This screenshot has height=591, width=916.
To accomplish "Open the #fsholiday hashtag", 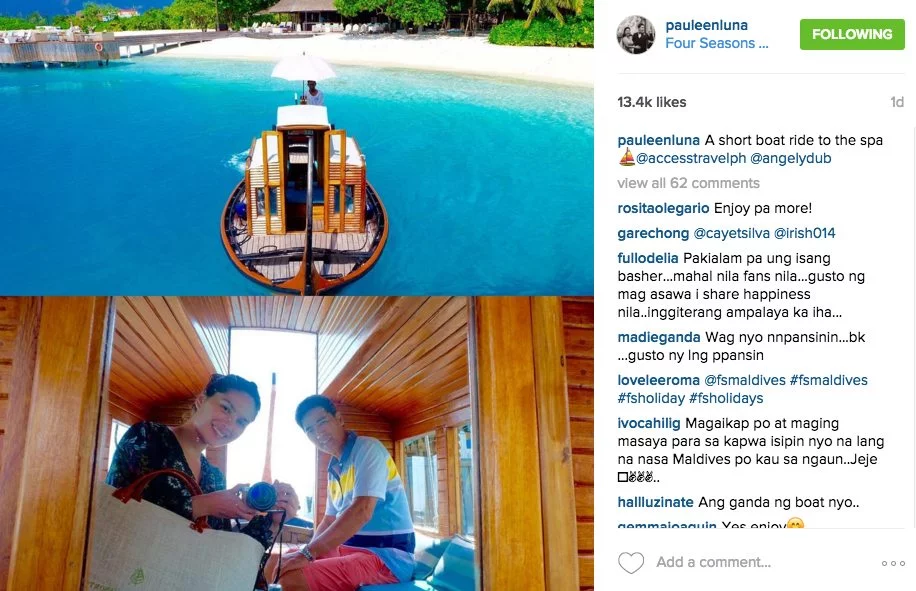I will coord(651,398).
